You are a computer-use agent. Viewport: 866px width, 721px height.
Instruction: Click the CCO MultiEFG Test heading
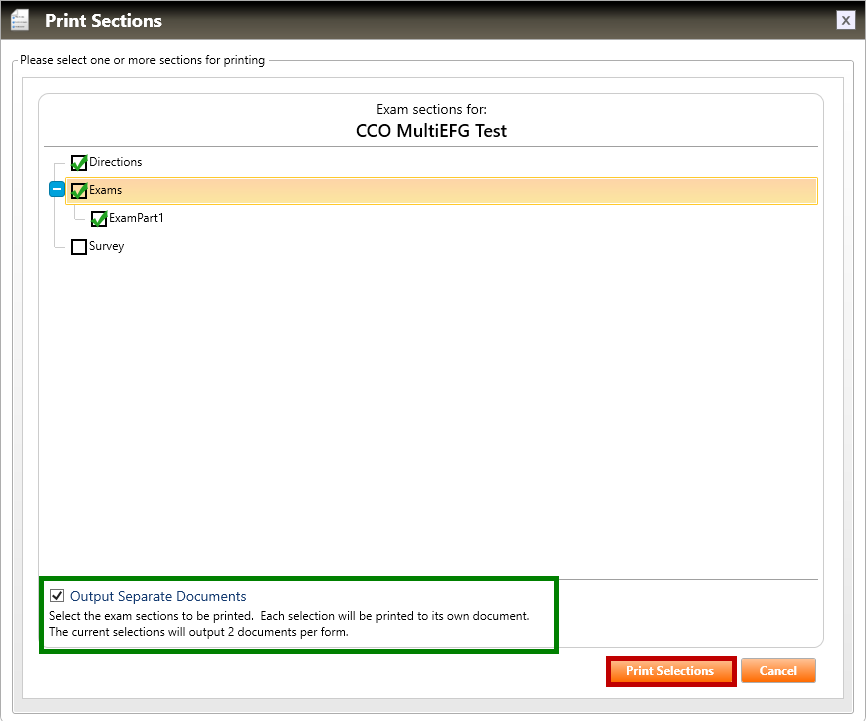pyautogui.click(x=431, y=131)
